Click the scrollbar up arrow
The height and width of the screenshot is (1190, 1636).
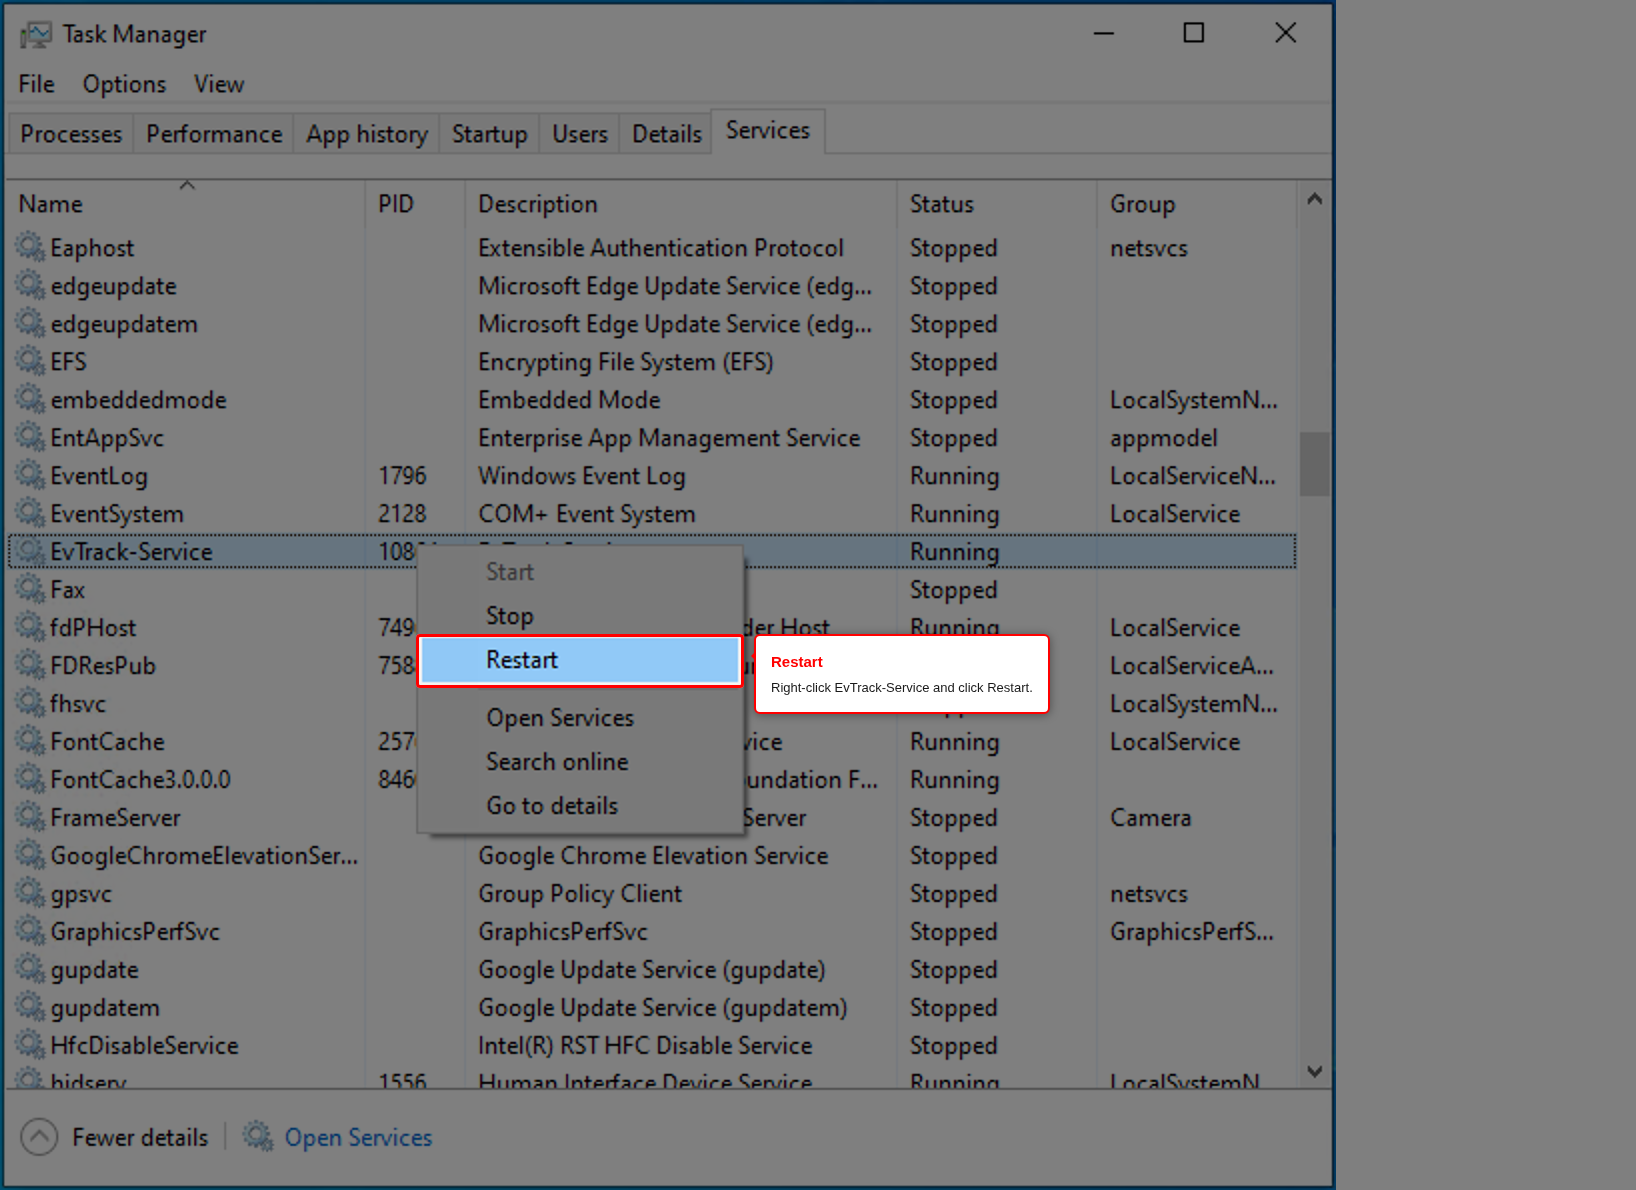point(1315,199)
